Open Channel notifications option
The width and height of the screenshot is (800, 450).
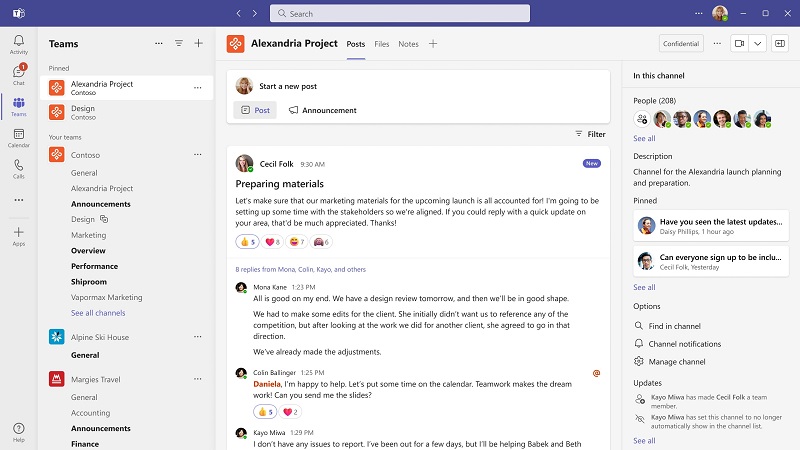coord(678,344)
